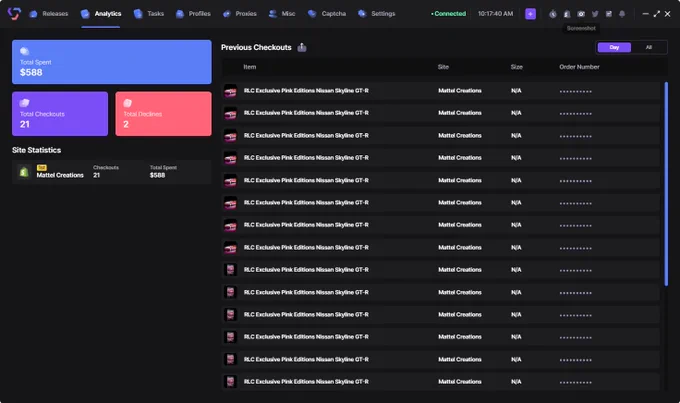Click the Site Statistics heading
The image size is (680, 403).
point(36,150)
